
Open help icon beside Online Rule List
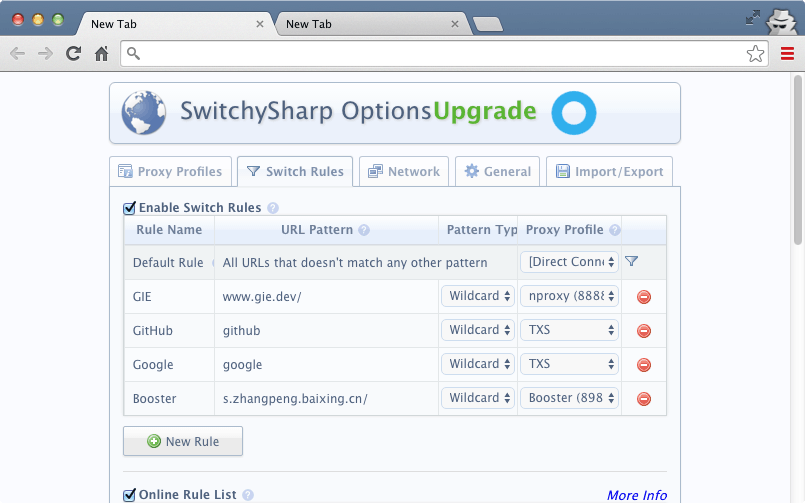point(248,495)
